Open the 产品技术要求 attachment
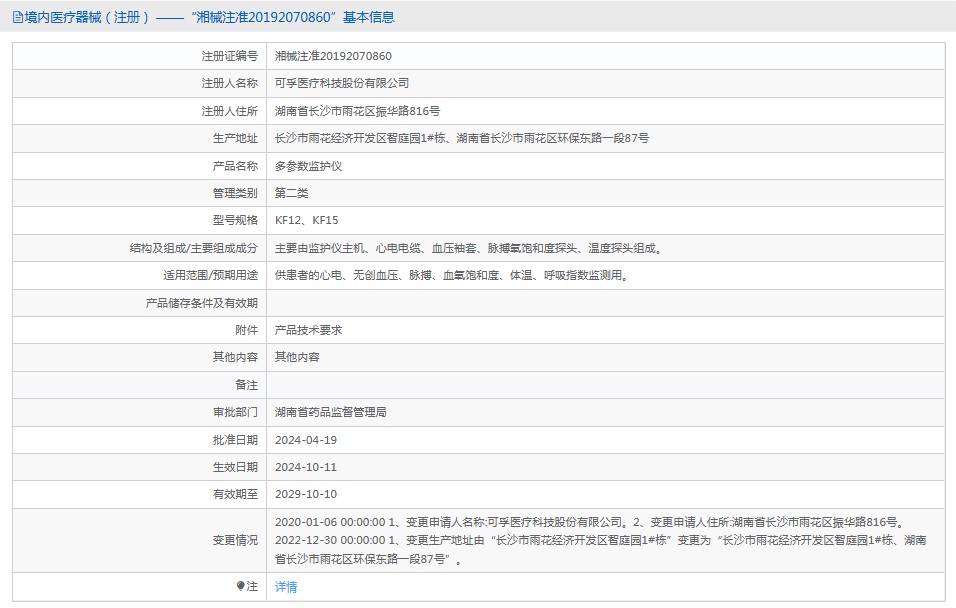Screen dimensions: 956x608 click(309, 330)
